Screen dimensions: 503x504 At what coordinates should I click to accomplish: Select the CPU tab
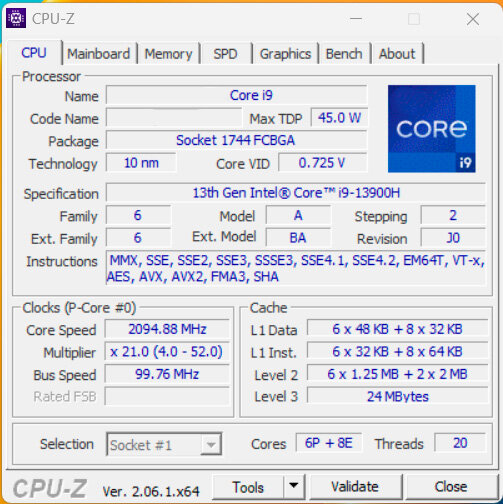tap(34, 53)
